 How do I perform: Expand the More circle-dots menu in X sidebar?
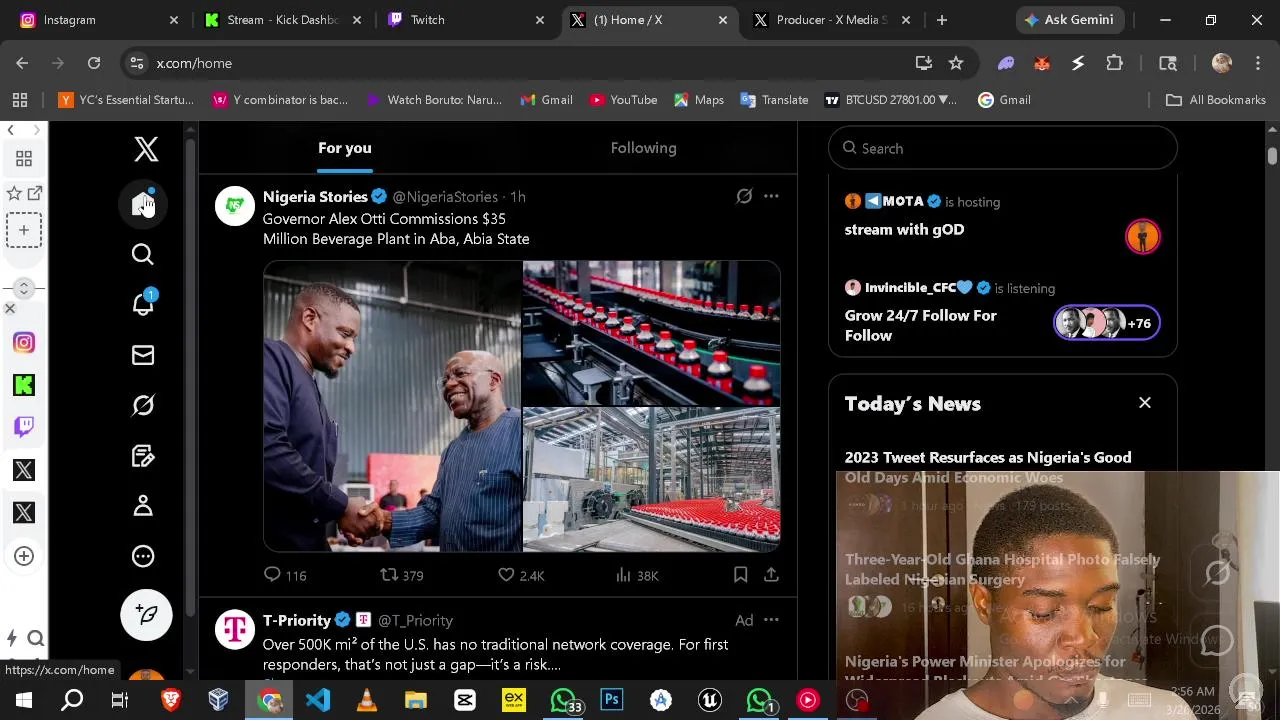[143, 556]
